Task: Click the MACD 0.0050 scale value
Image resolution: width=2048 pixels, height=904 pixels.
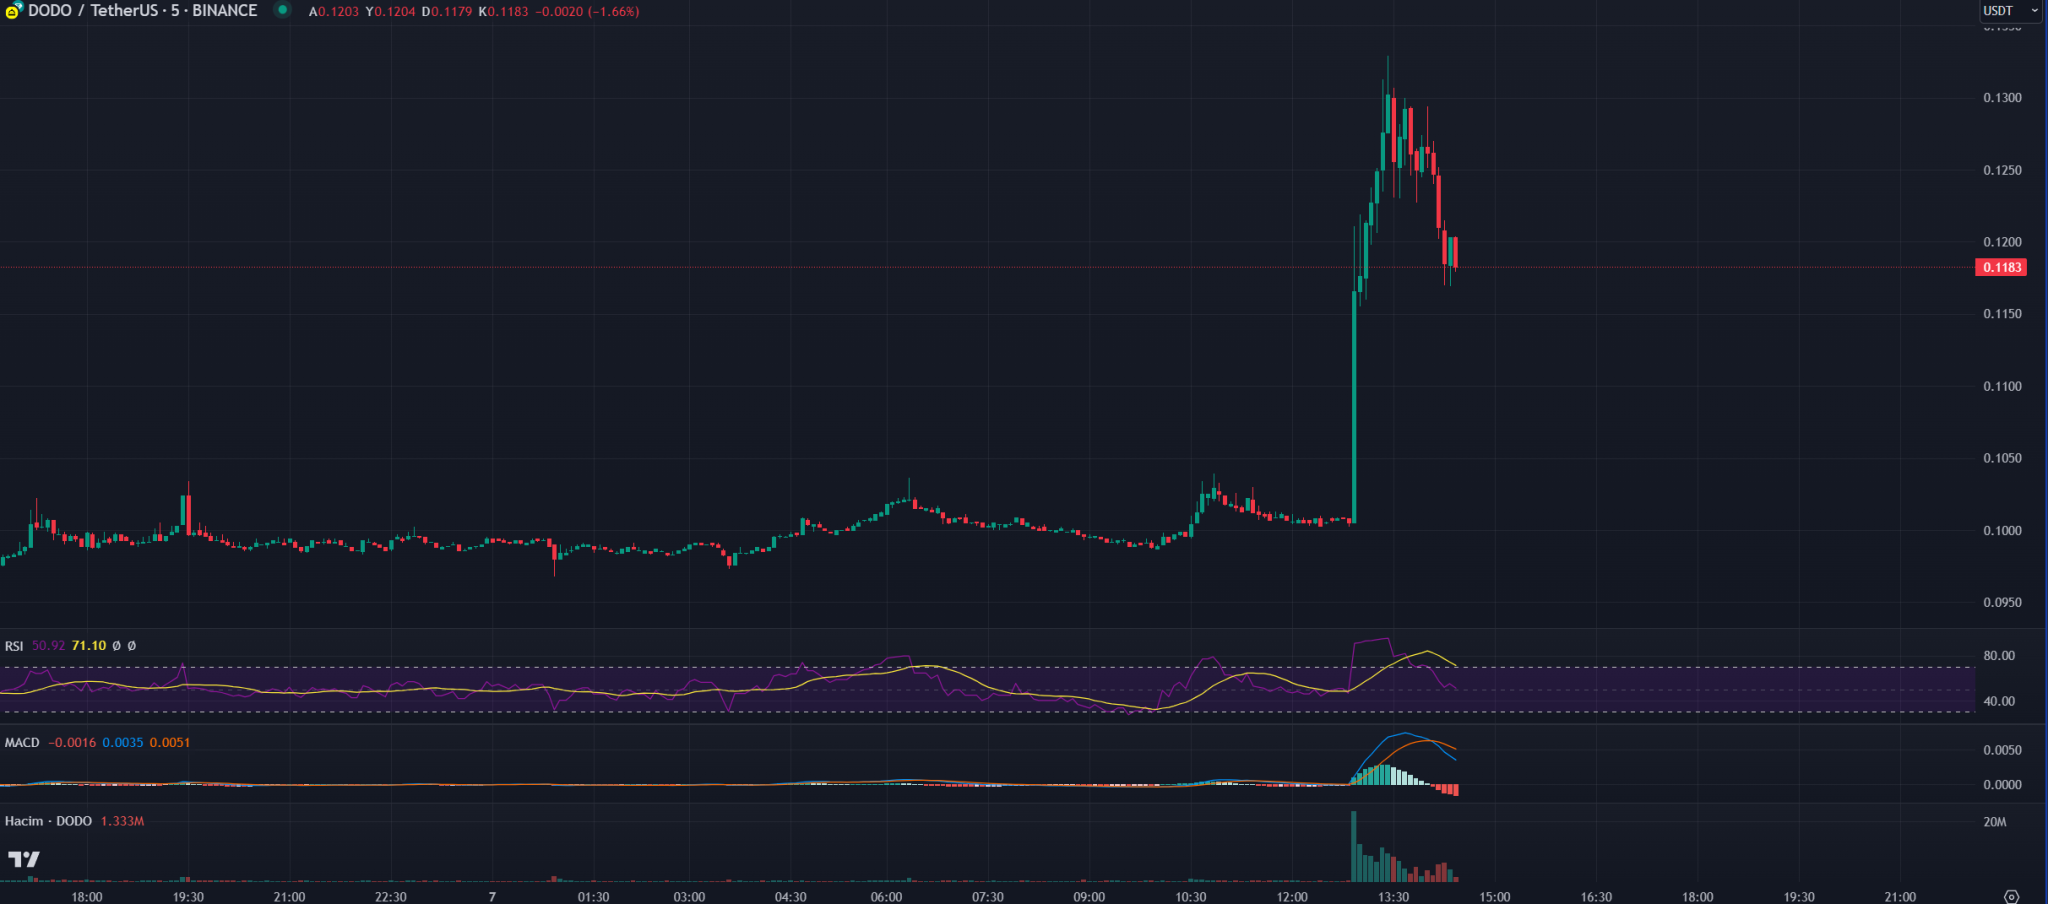Action: click(2002, 750)
